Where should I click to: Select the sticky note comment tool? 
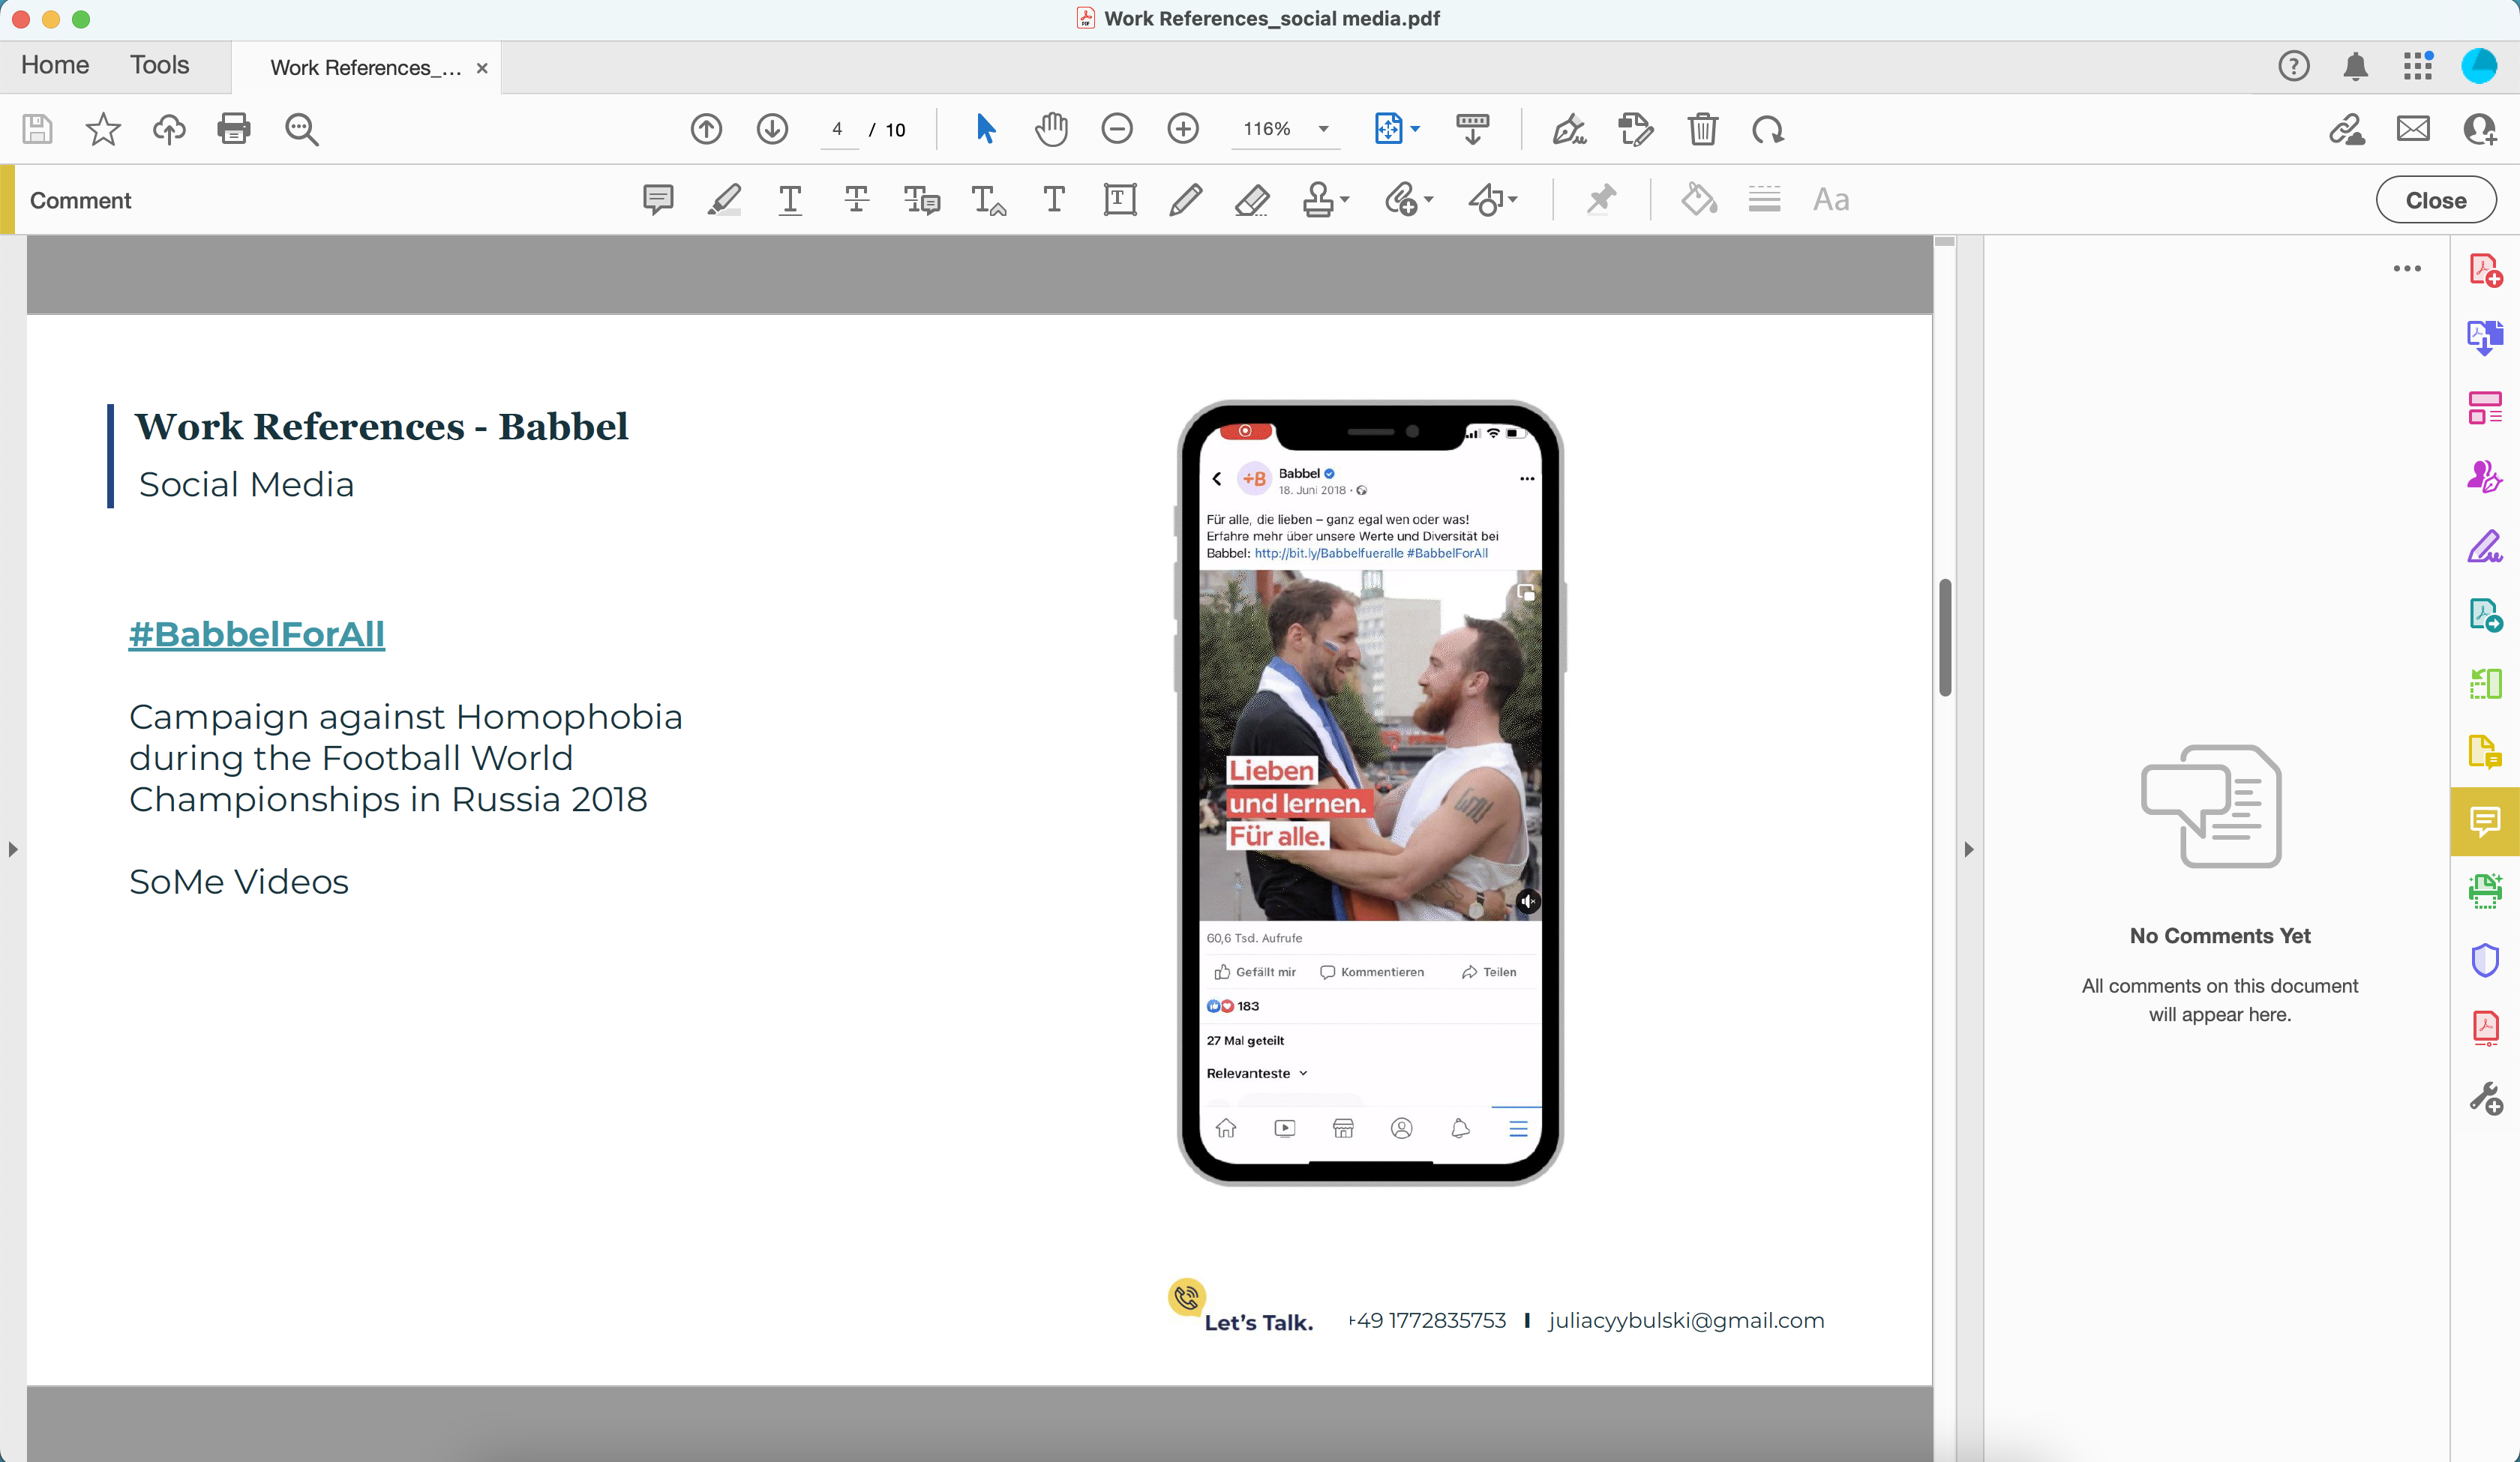(x=658, y=200)
